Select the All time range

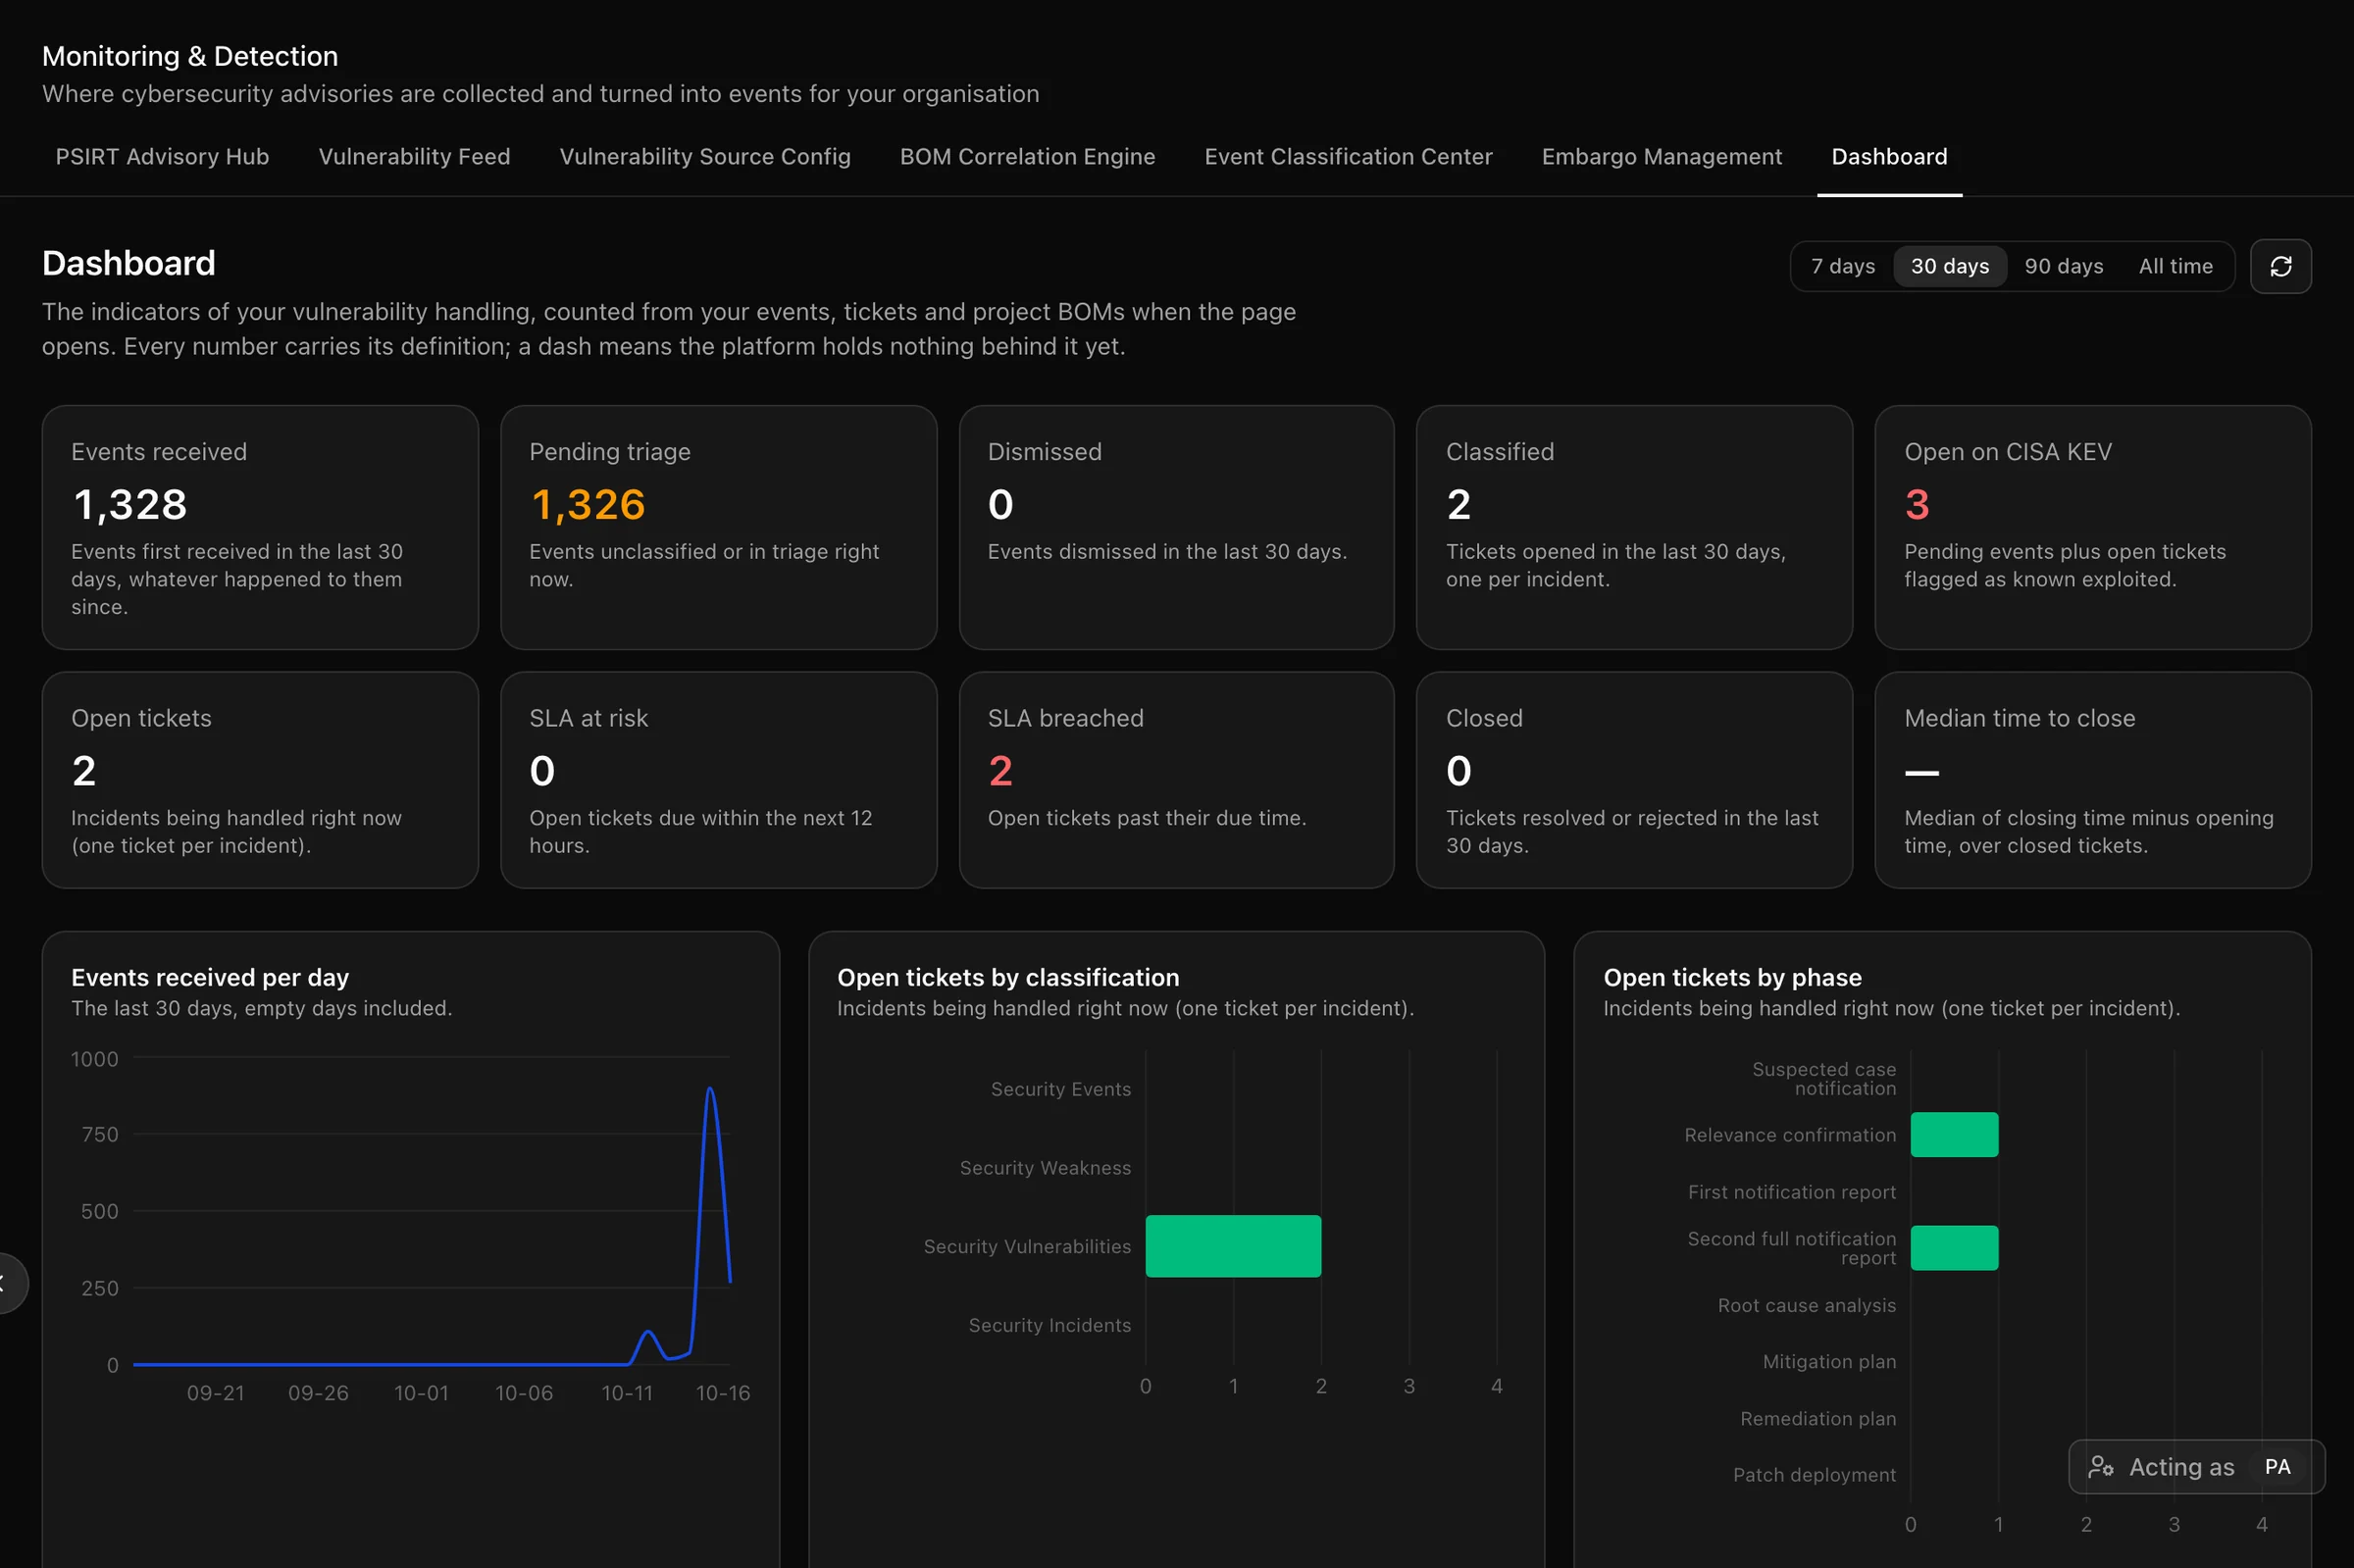tap(2175, 266)
